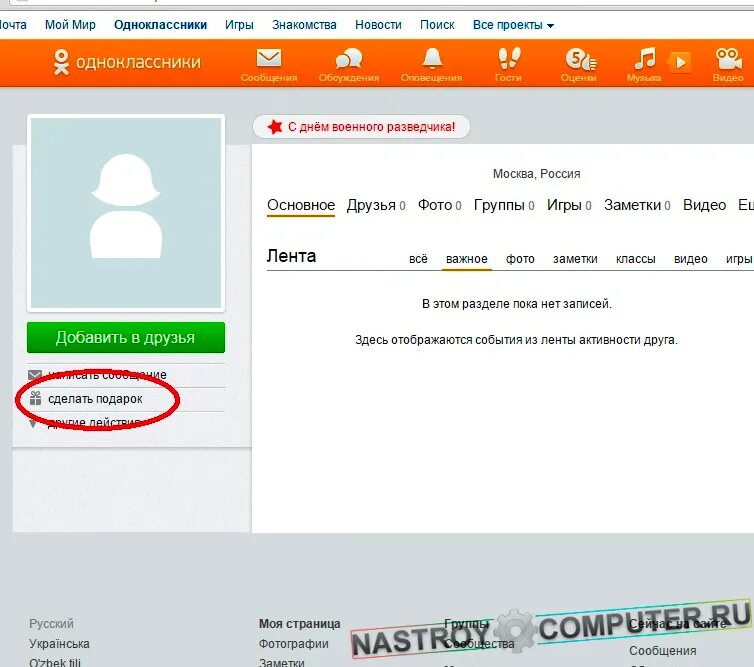Click the Добавить в друзья button
The image size is (754, 667).
[x=126, y=337]
